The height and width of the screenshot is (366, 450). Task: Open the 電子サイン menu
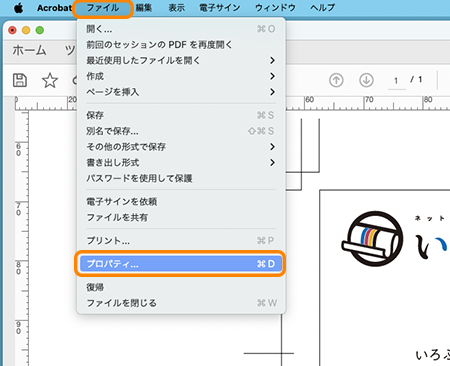[219, 8]
